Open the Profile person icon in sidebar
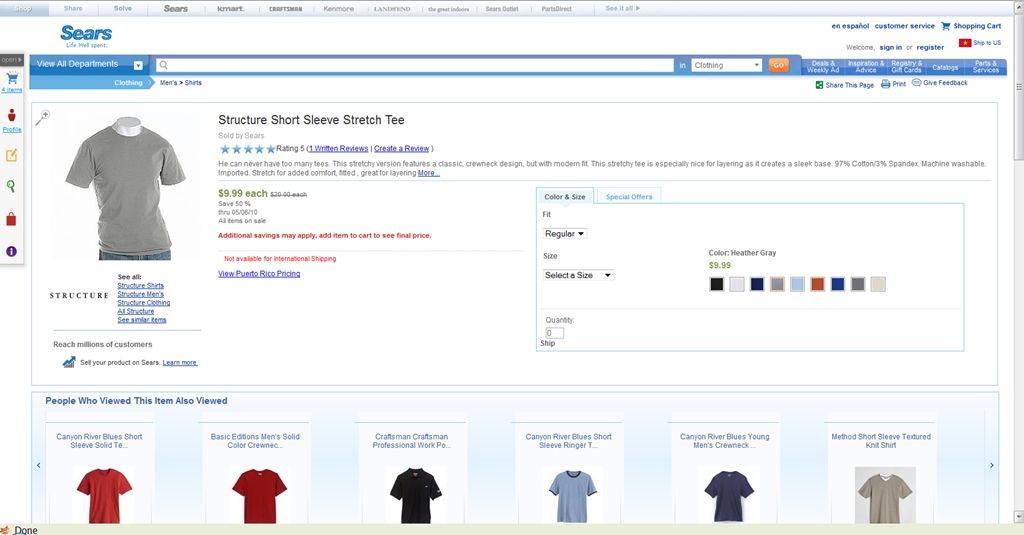The height and width of the screenshot is (535, 1024). [12, 116]
